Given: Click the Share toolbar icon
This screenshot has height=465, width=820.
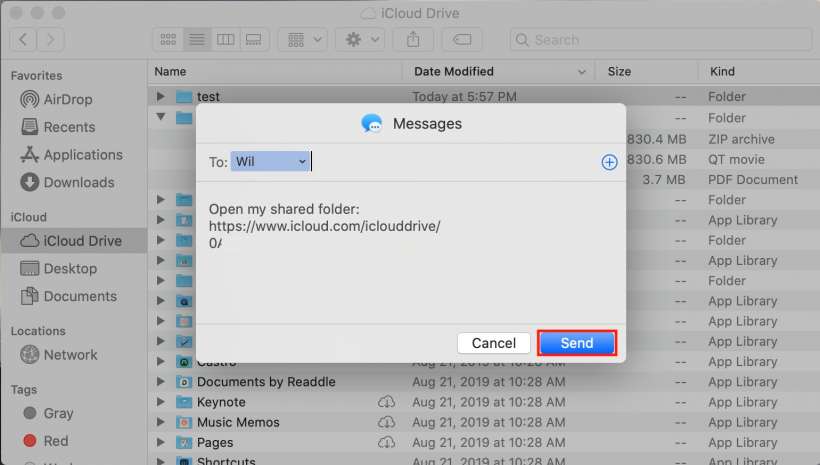Looking at the screenshot, I should point(413,40).
